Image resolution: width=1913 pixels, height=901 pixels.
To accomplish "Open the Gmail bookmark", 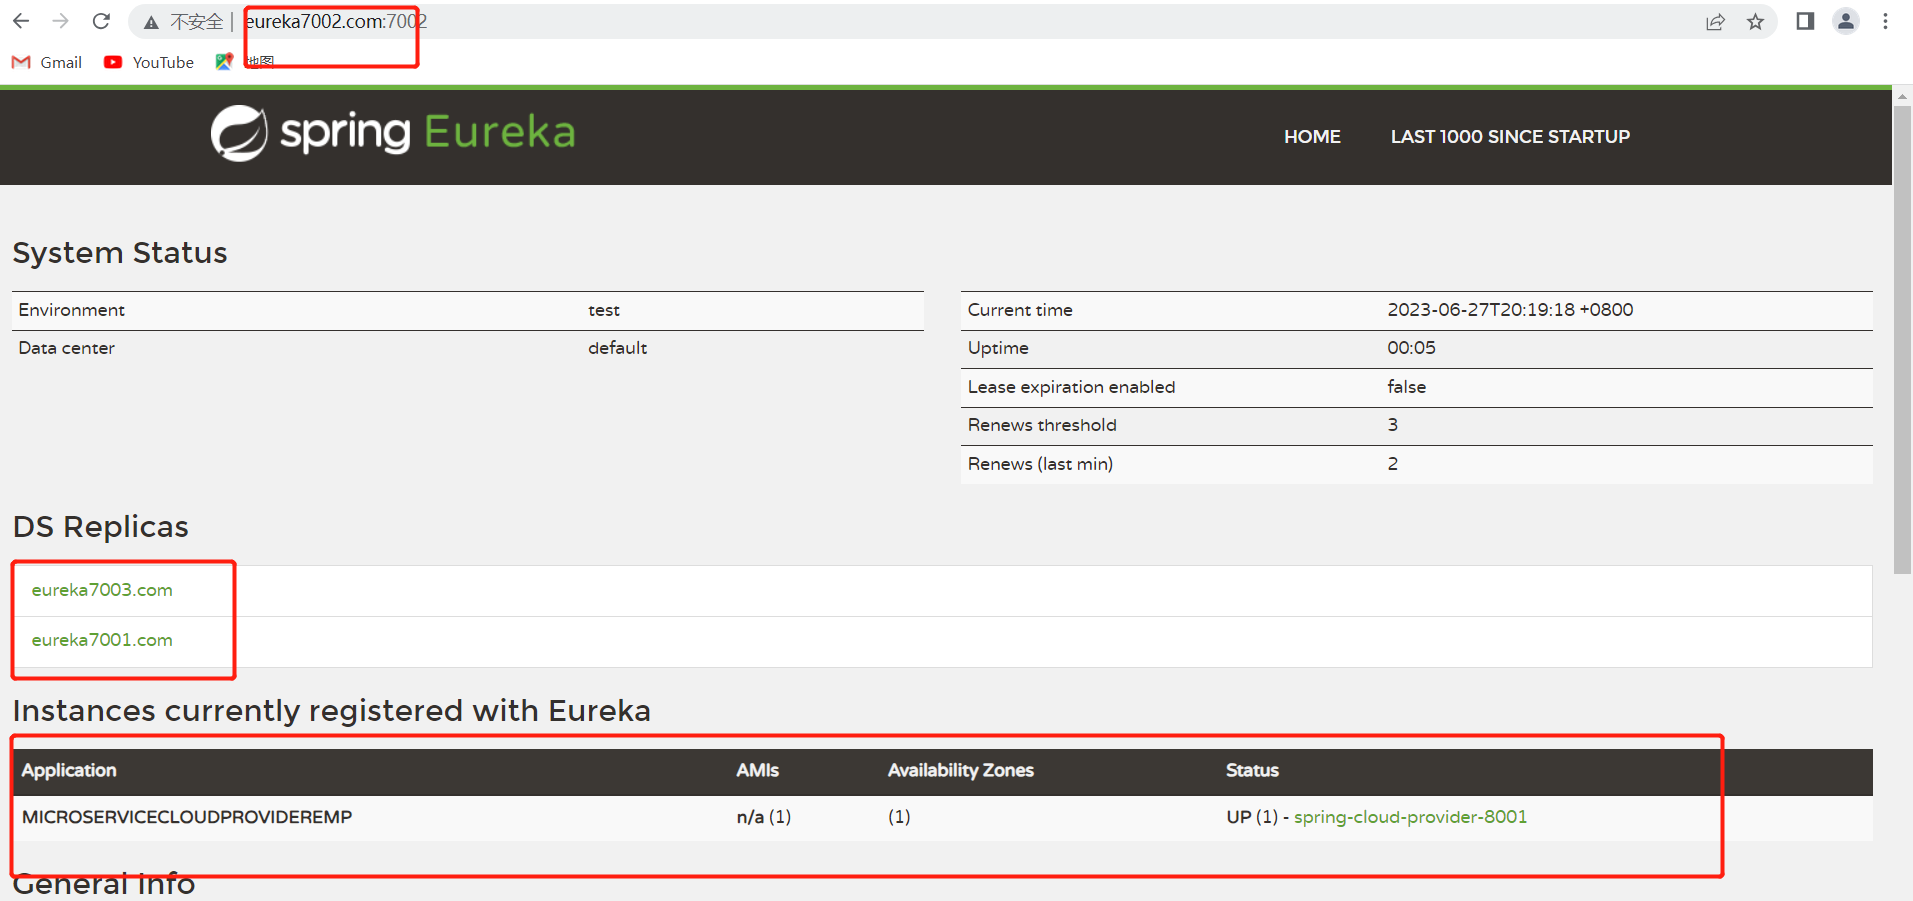I will [47, 62].
